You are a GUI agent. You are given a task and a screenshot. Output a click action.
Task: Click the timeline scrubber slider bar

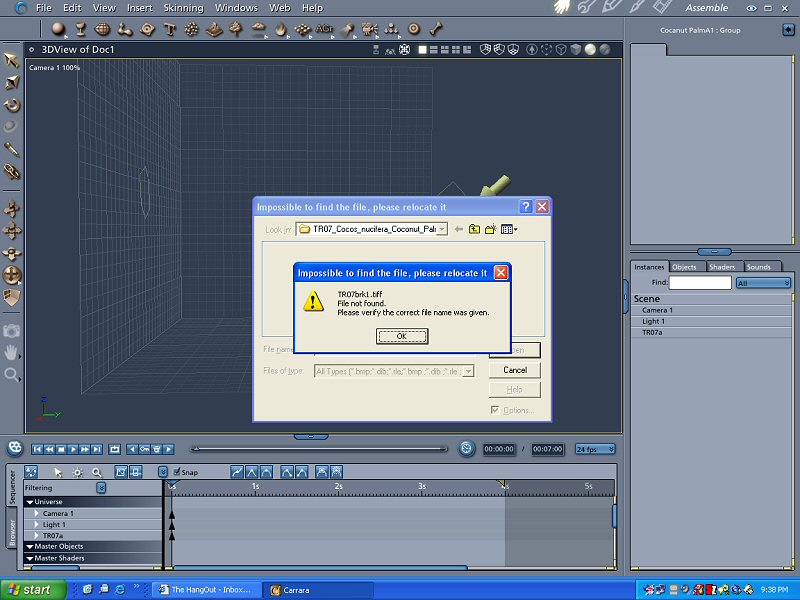click(x=320, y=449)
